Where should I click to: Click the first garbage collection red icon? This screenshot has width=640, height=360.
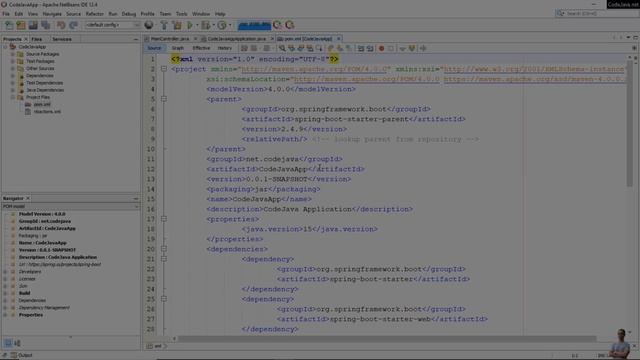[x=278, y=25]
